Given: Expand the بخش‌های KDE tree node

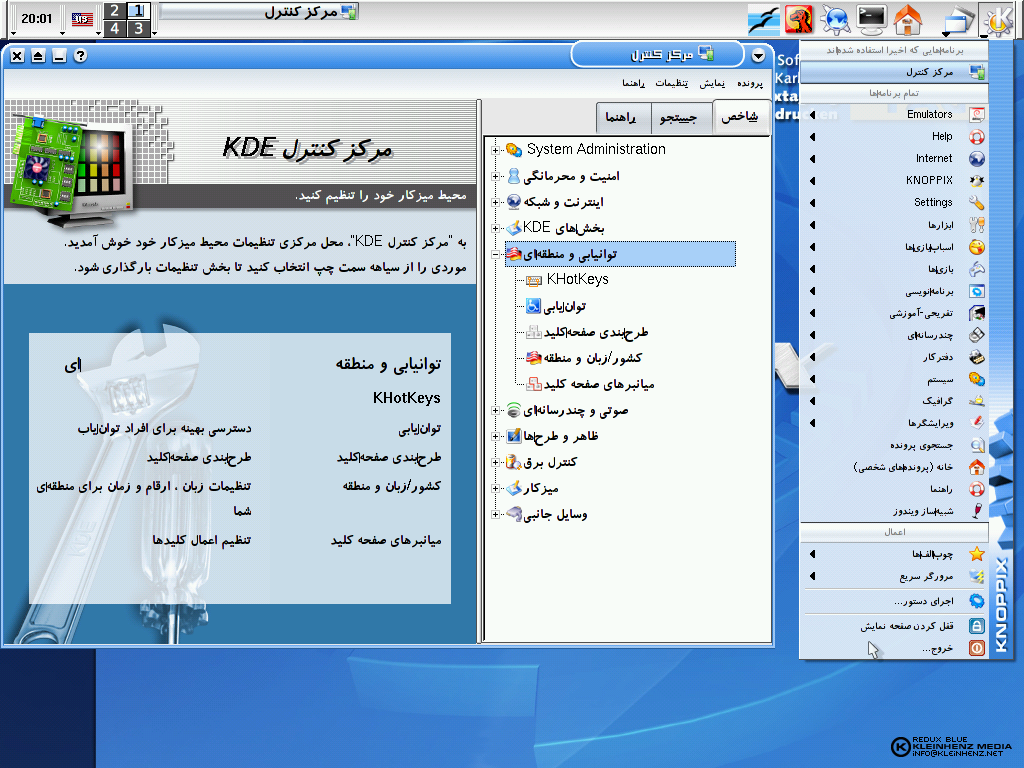Looking at the screenshot, I should (x=495, y=229).
